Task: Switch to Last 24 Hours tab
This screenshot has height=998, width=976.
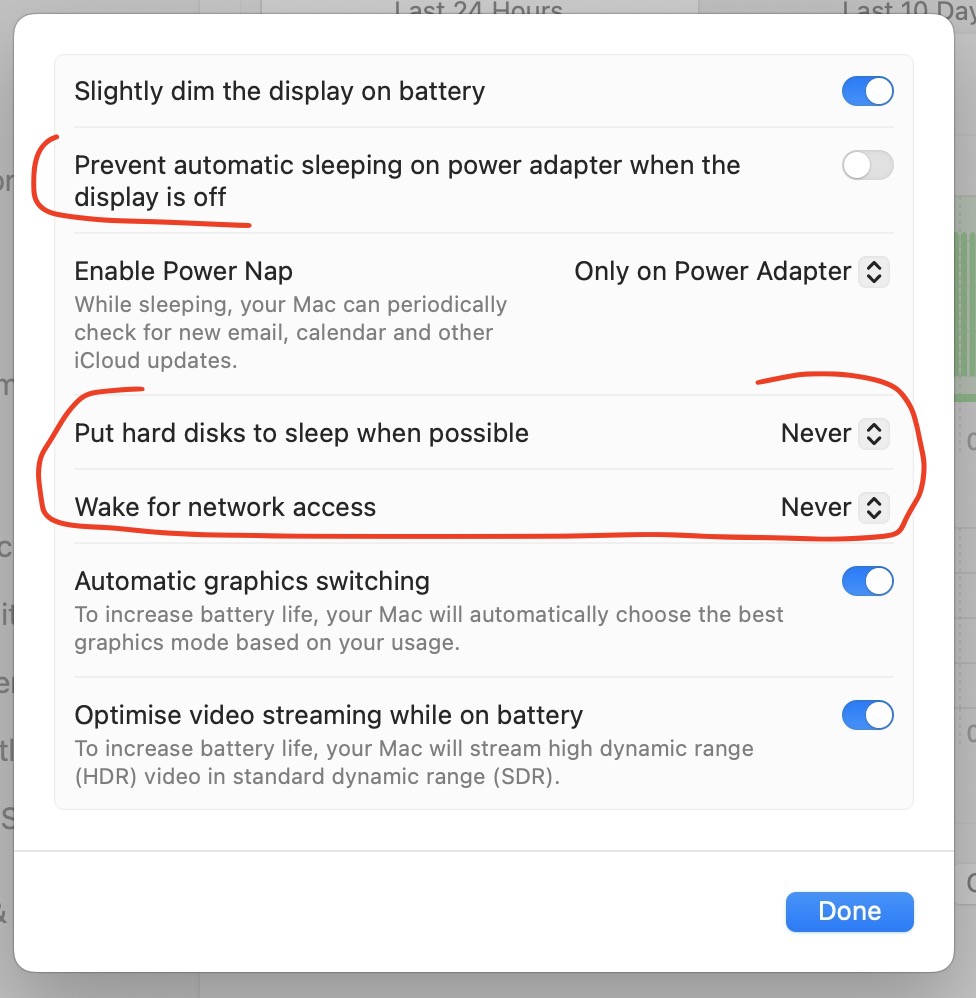Action: pyautogui.click(x=478, y=10)
